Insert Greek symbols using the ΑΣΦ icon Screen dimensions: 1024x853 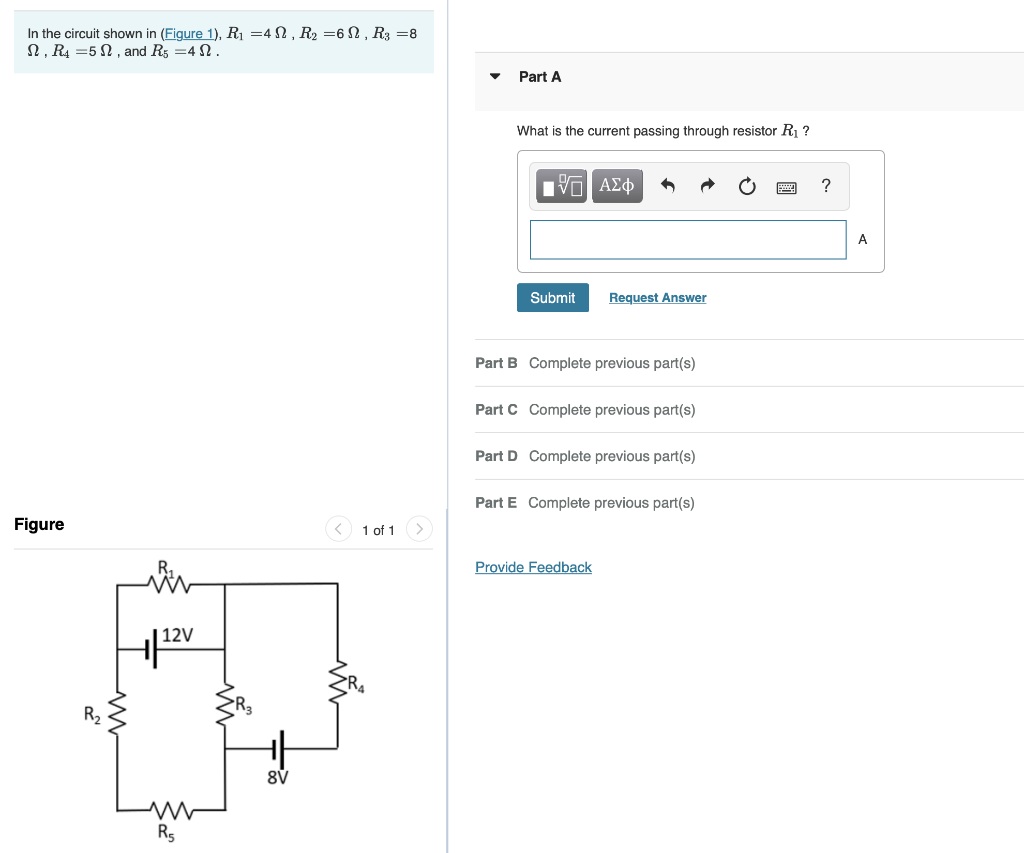(617, 185)
